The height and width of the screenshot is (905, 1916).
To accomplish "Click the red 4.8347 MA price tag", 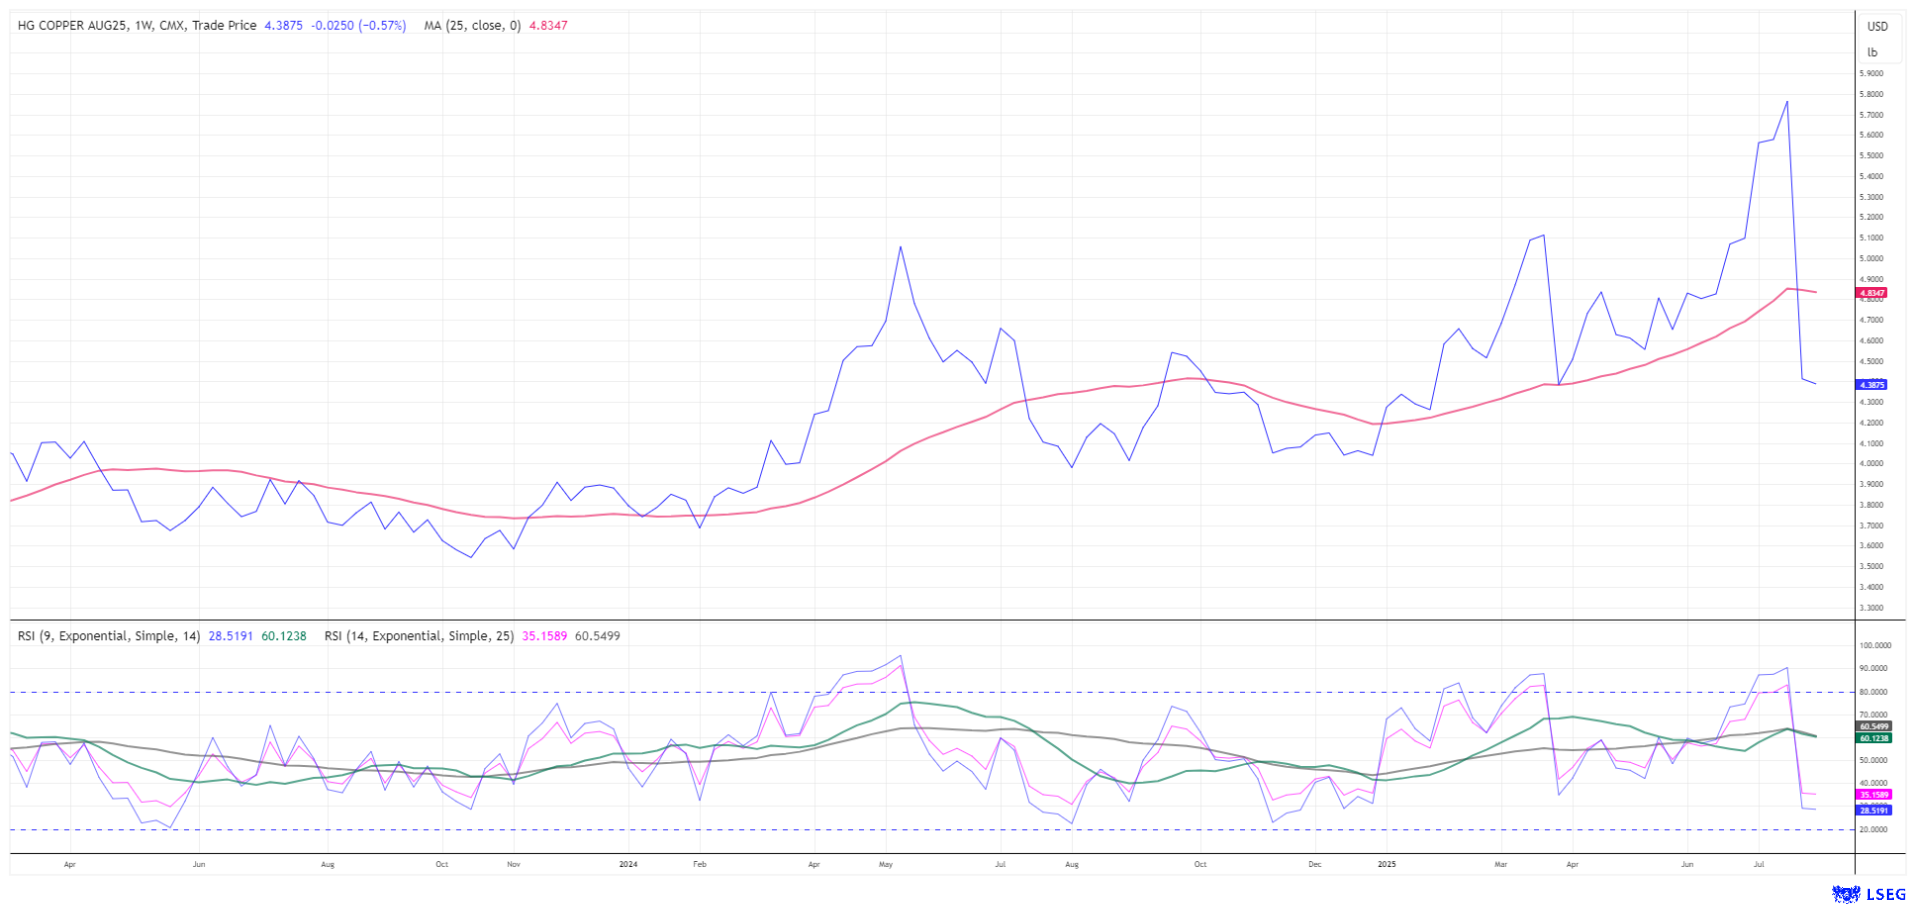I will 1871,294.
